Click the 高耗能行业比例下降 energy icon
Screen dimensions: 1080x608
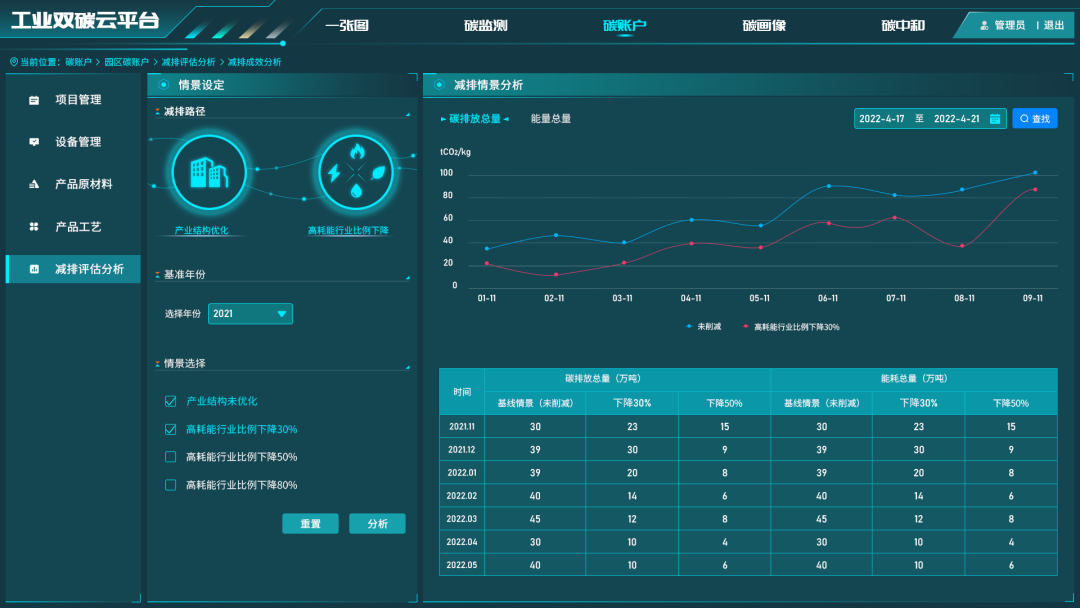coord(356,172)
